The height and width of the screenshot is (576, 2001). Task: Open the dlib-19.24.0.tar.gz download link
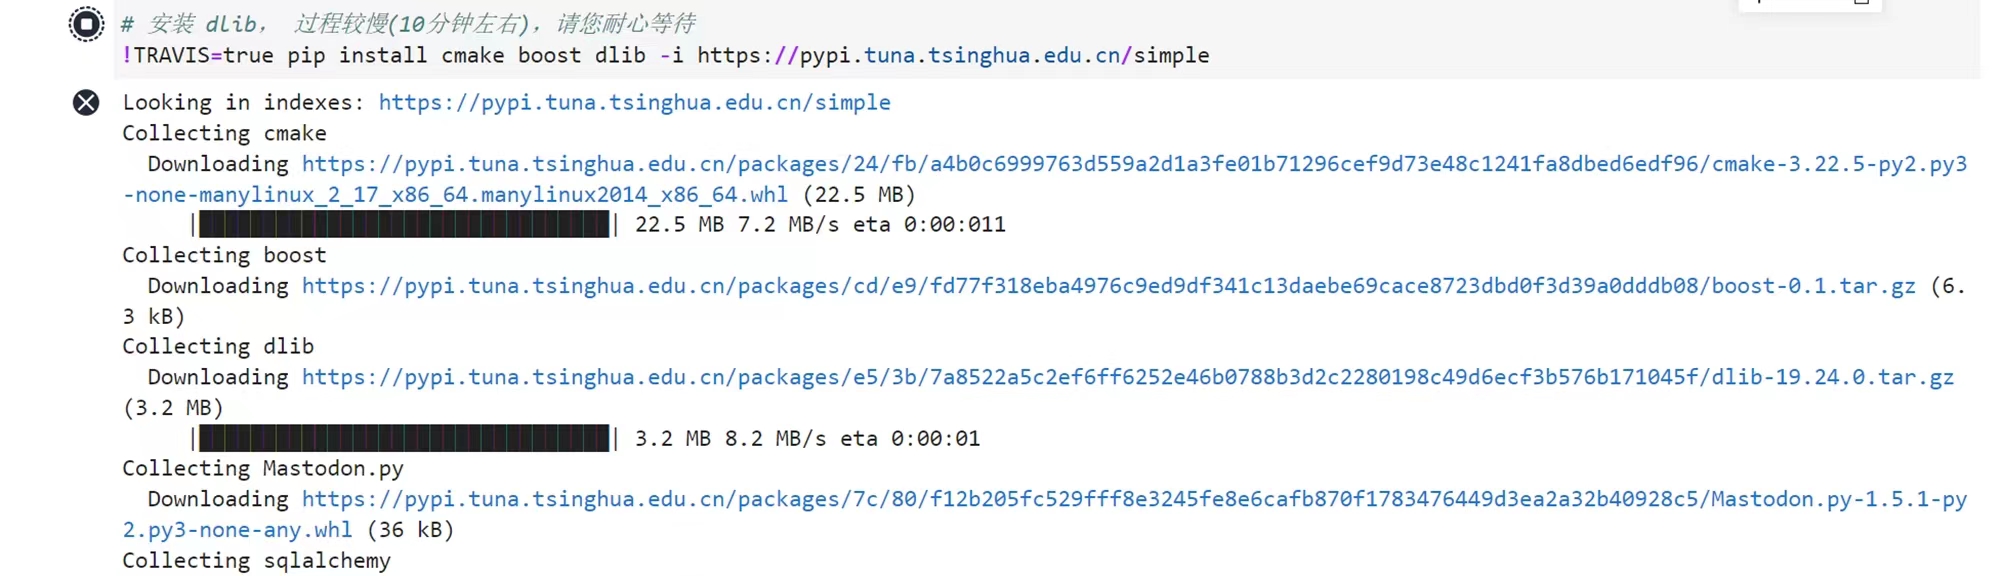pos(1127,377)
